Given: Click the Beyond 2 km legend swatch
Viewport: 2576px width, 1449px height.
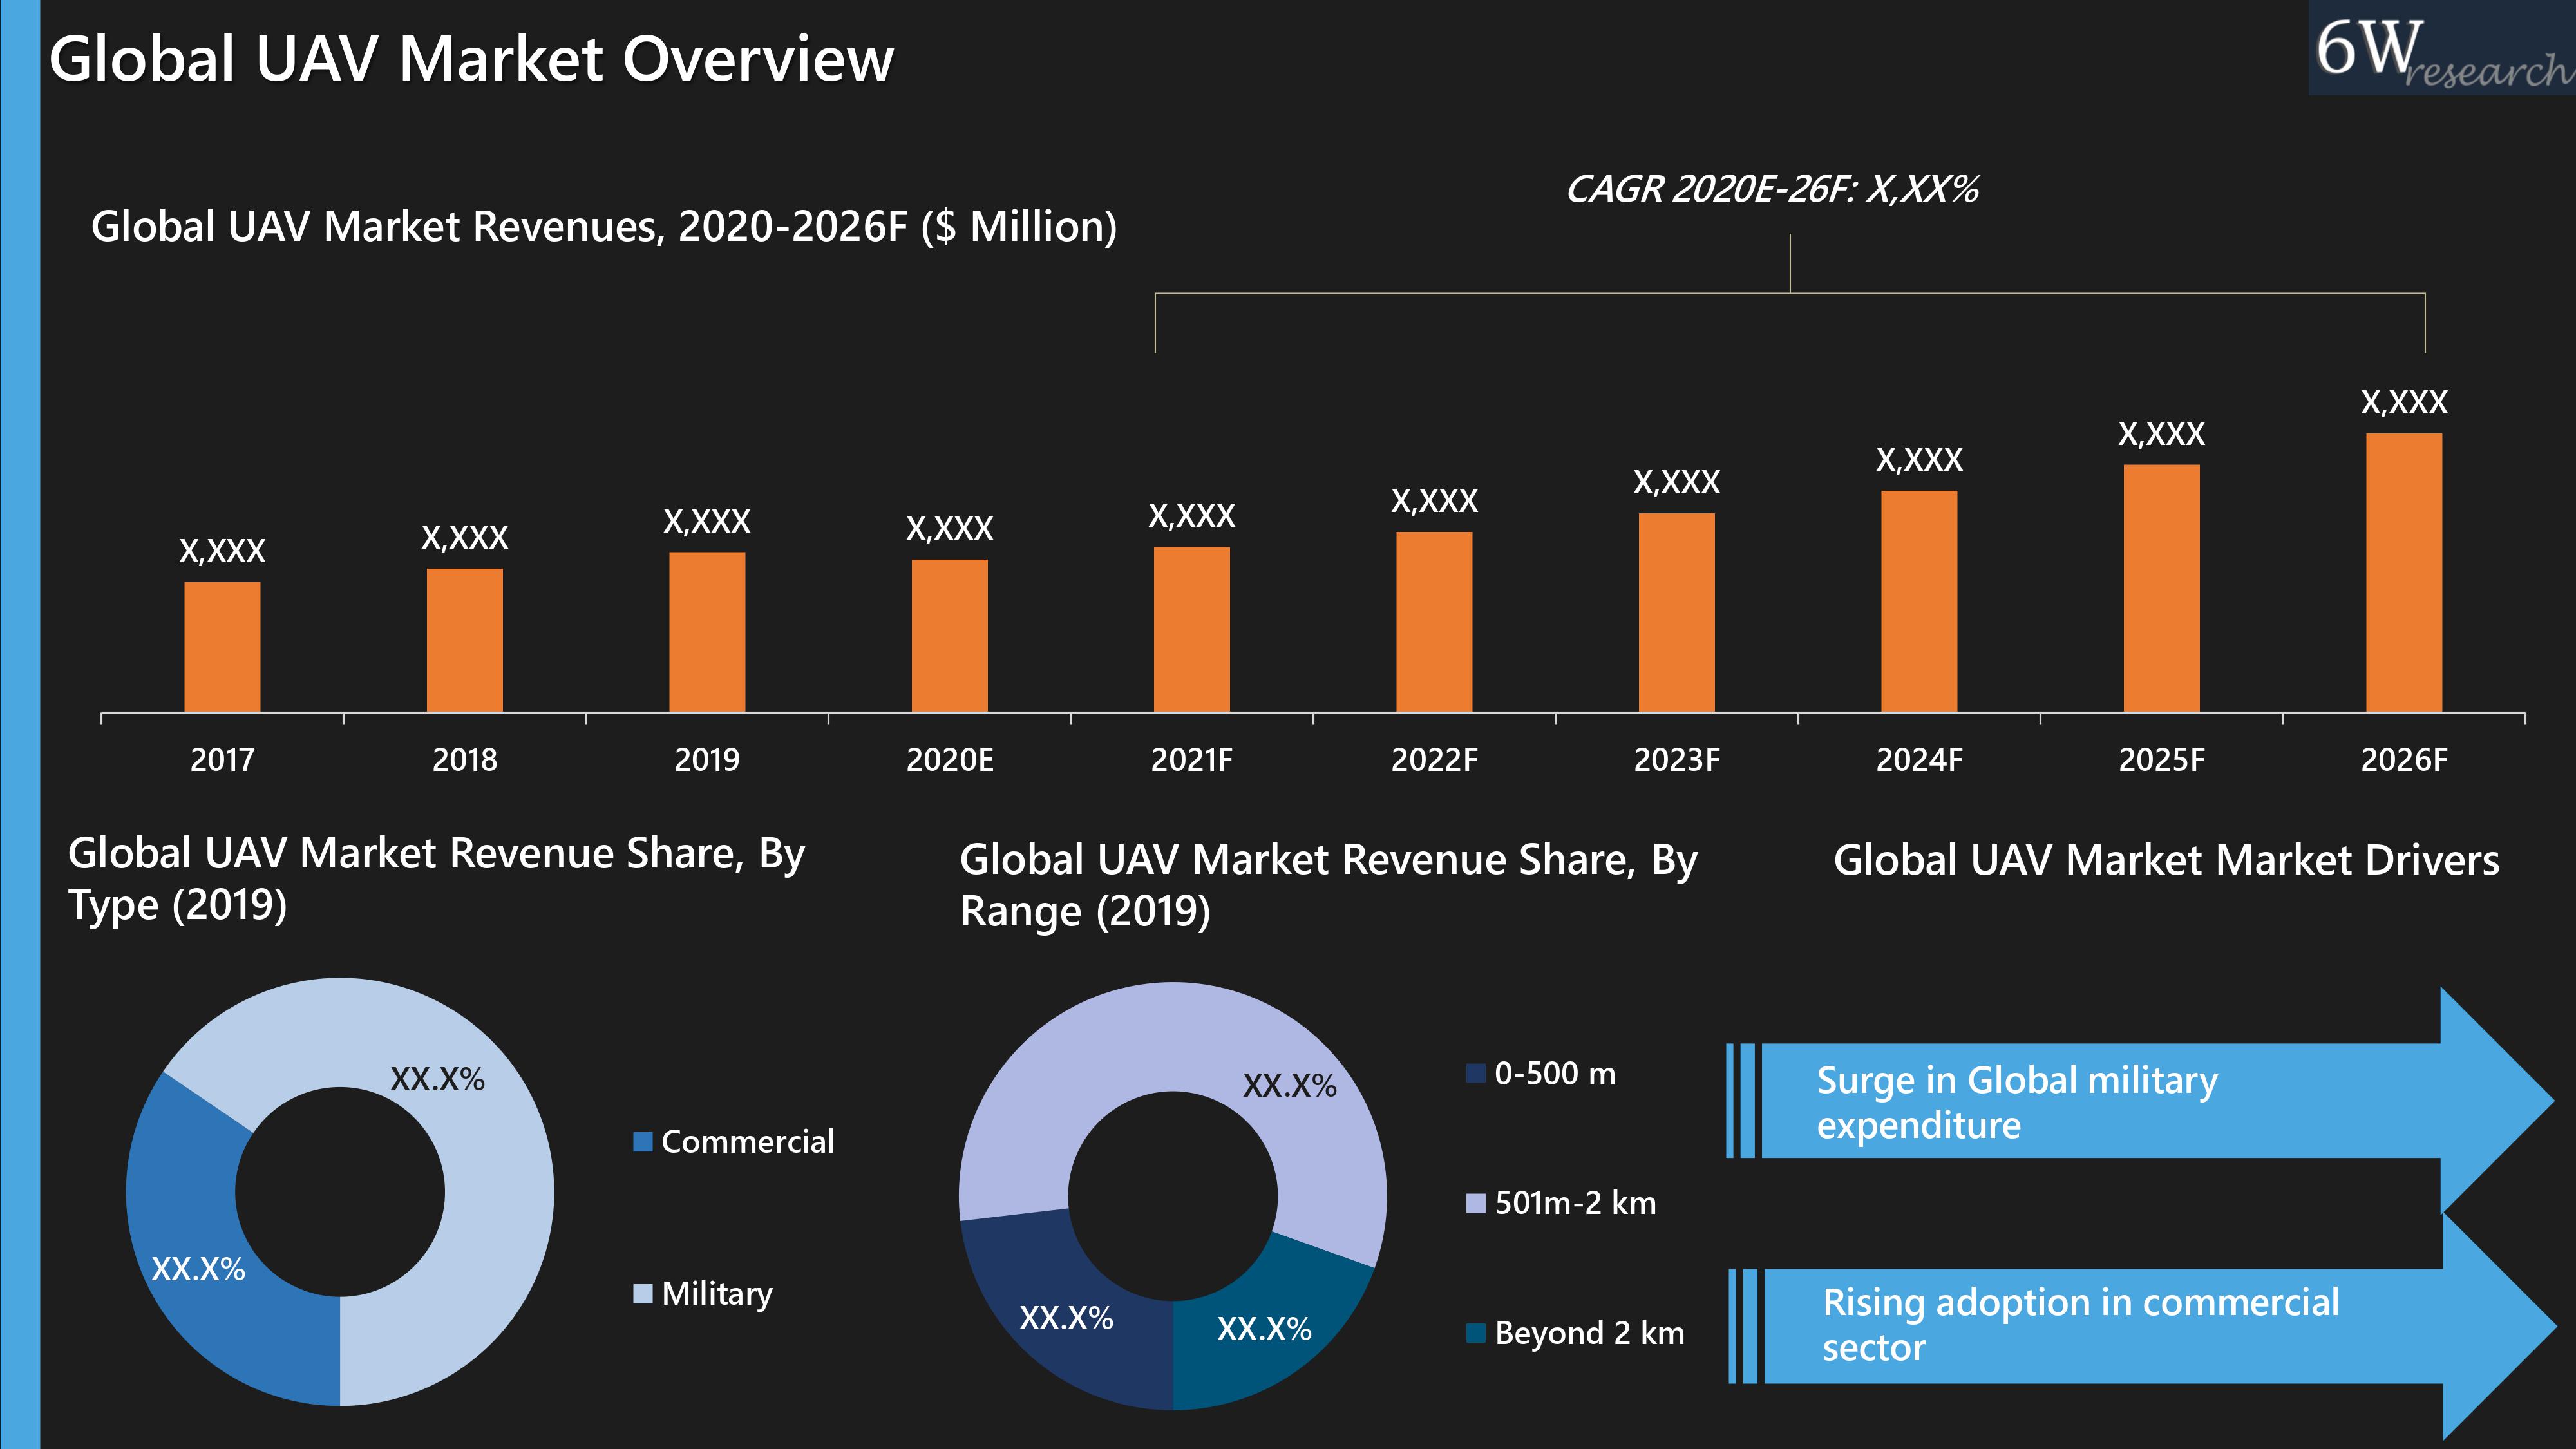Looking at the screenshot, I should pos(1476,1333).
